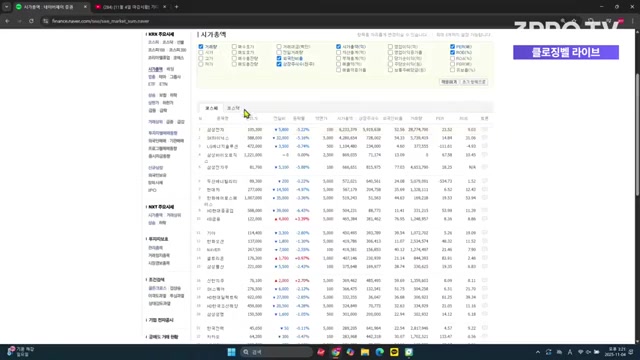Uncheck the 외국인비율 checkbox
The image size is (640, 360).
(x=279, y=58)
